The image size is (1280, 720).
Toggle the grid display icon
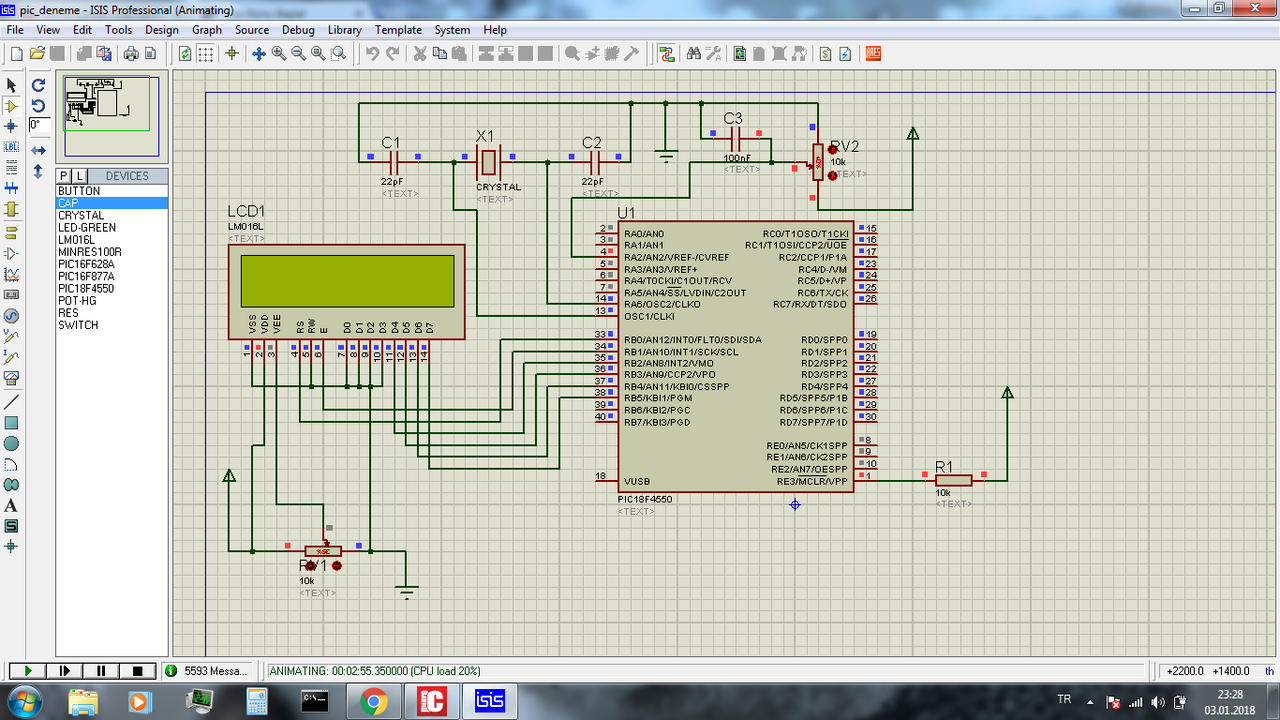click(205, 54)
